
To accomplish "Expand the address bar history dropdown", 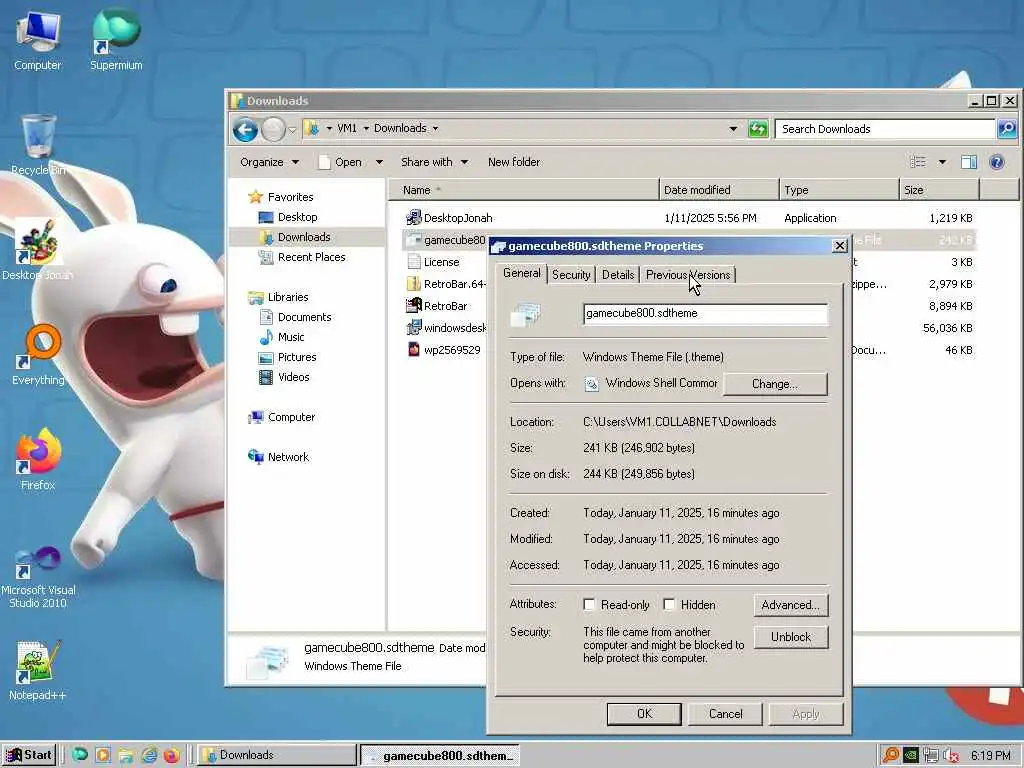I will point(733,129).
